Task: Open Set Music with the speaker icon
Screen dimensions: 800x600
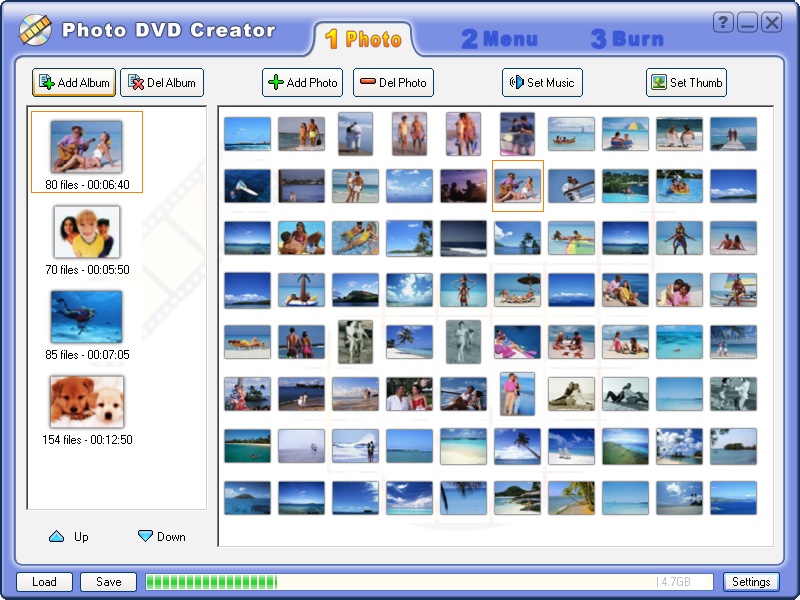Action: click(516, 83)
